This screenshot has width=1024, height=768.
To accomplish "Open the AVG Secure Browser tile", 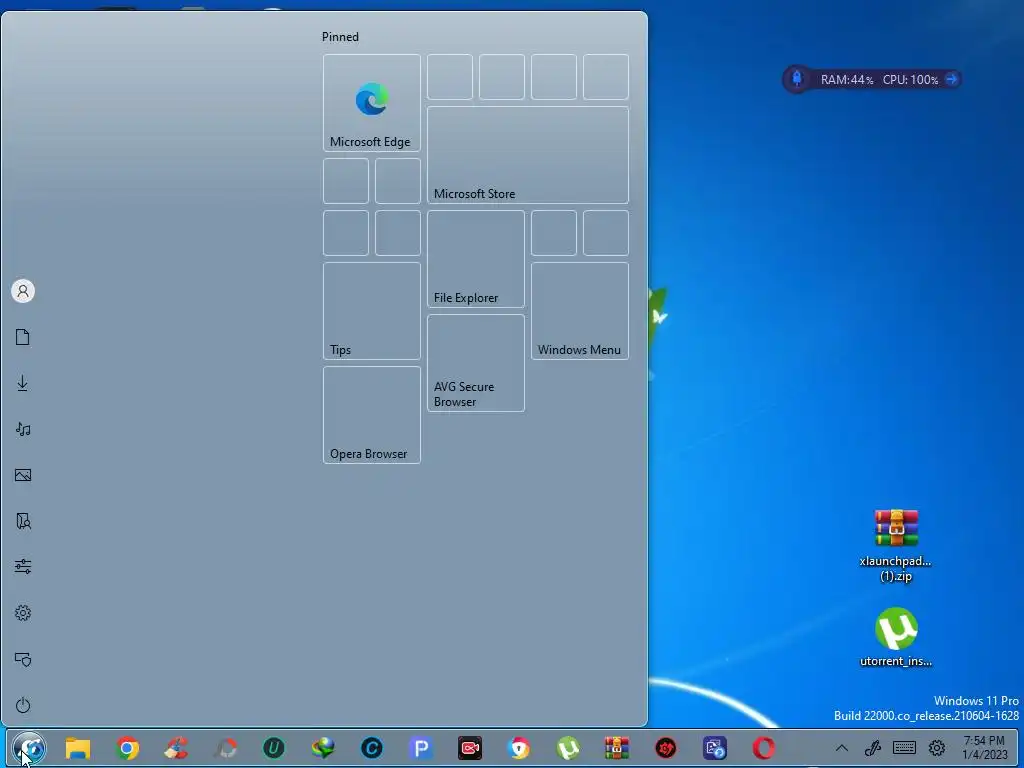I will [475, 363].
